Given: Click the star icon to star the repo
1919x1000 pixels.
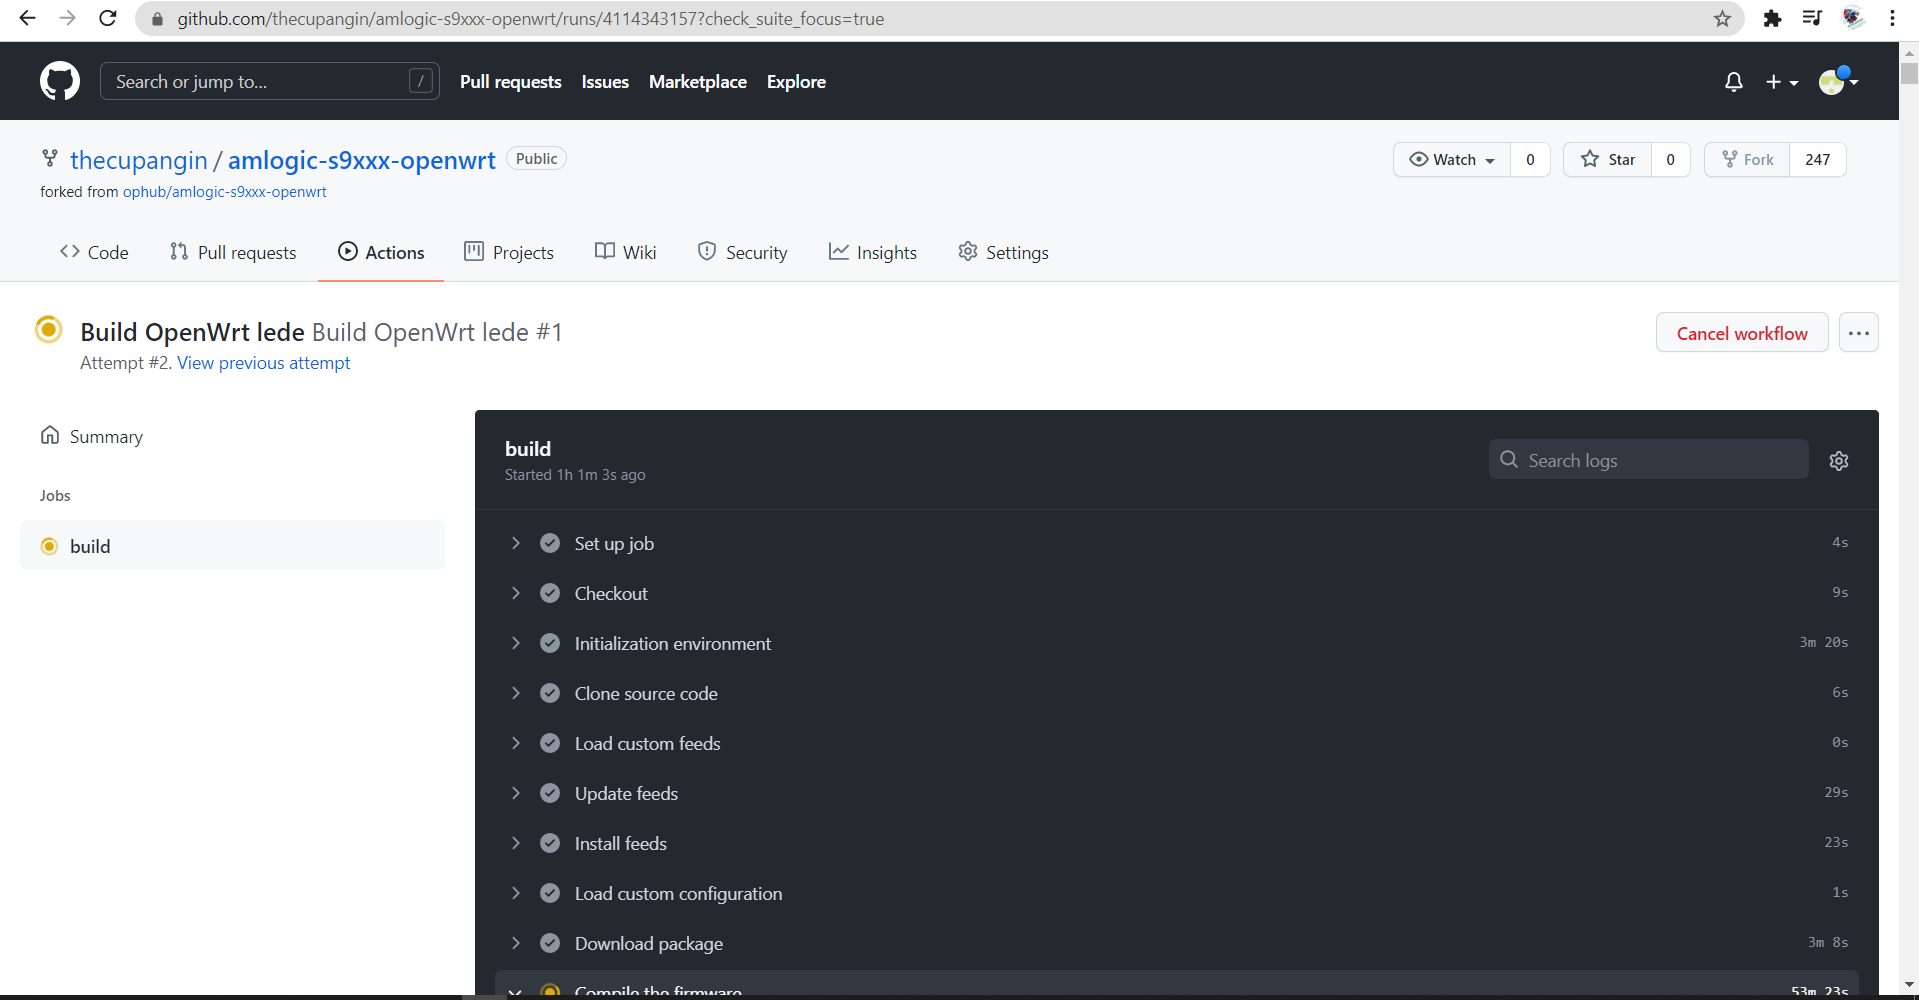Looking at the screenshot, I should point(1591,159).
